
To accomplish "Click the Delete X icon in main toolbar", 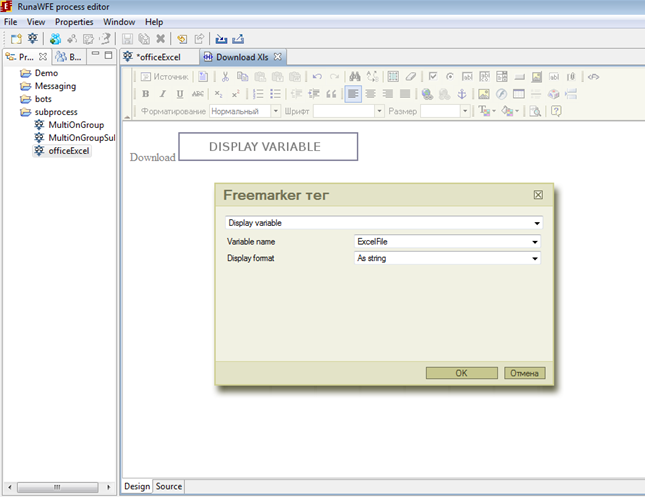I will (160, 39).
